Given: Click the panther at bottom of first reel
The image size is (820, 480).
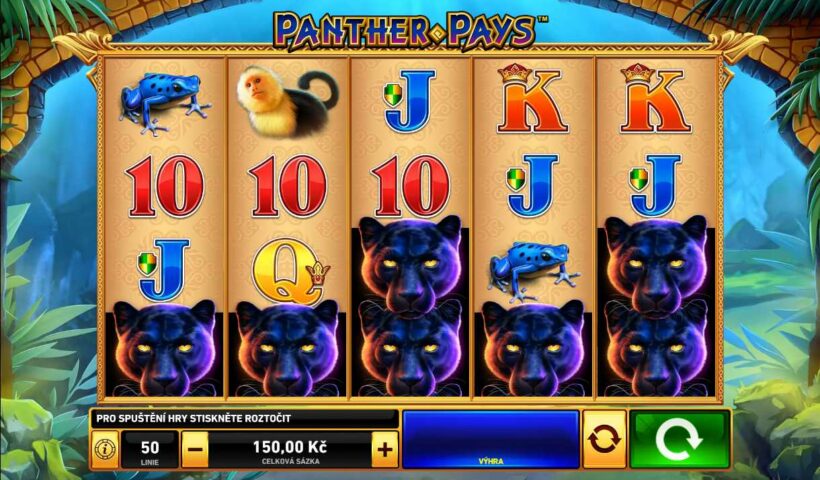Looking at the screenshot, I should tap(165, 348).
